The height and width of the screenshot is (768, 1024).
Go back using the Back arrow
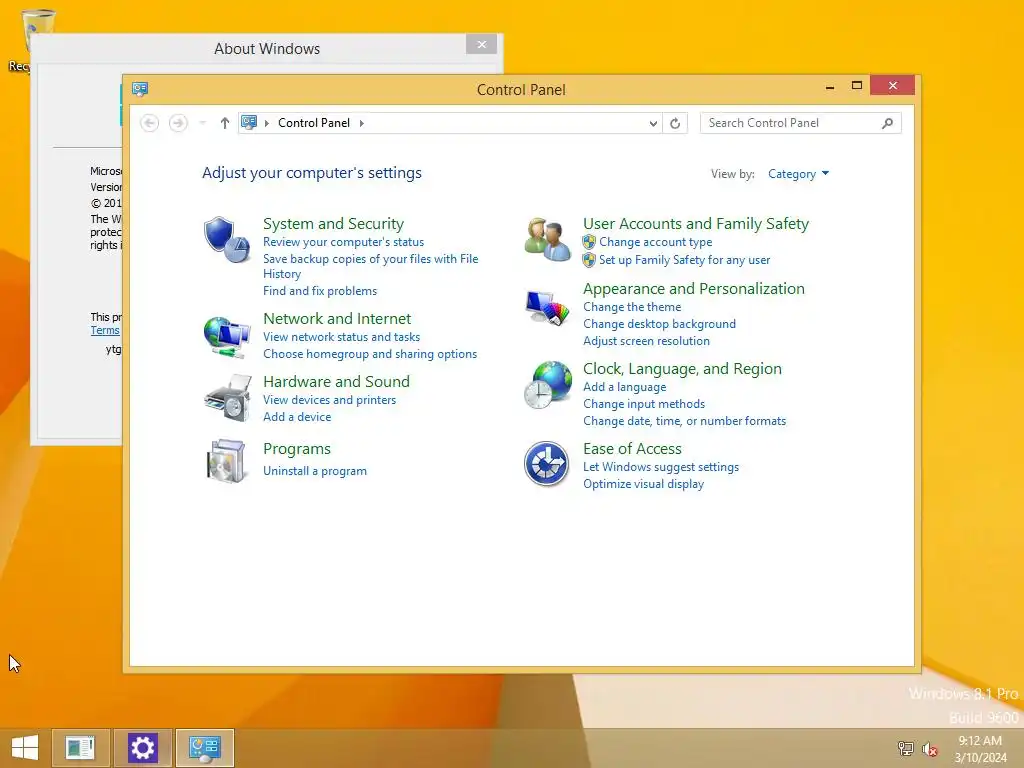click(x=150, y=123)
